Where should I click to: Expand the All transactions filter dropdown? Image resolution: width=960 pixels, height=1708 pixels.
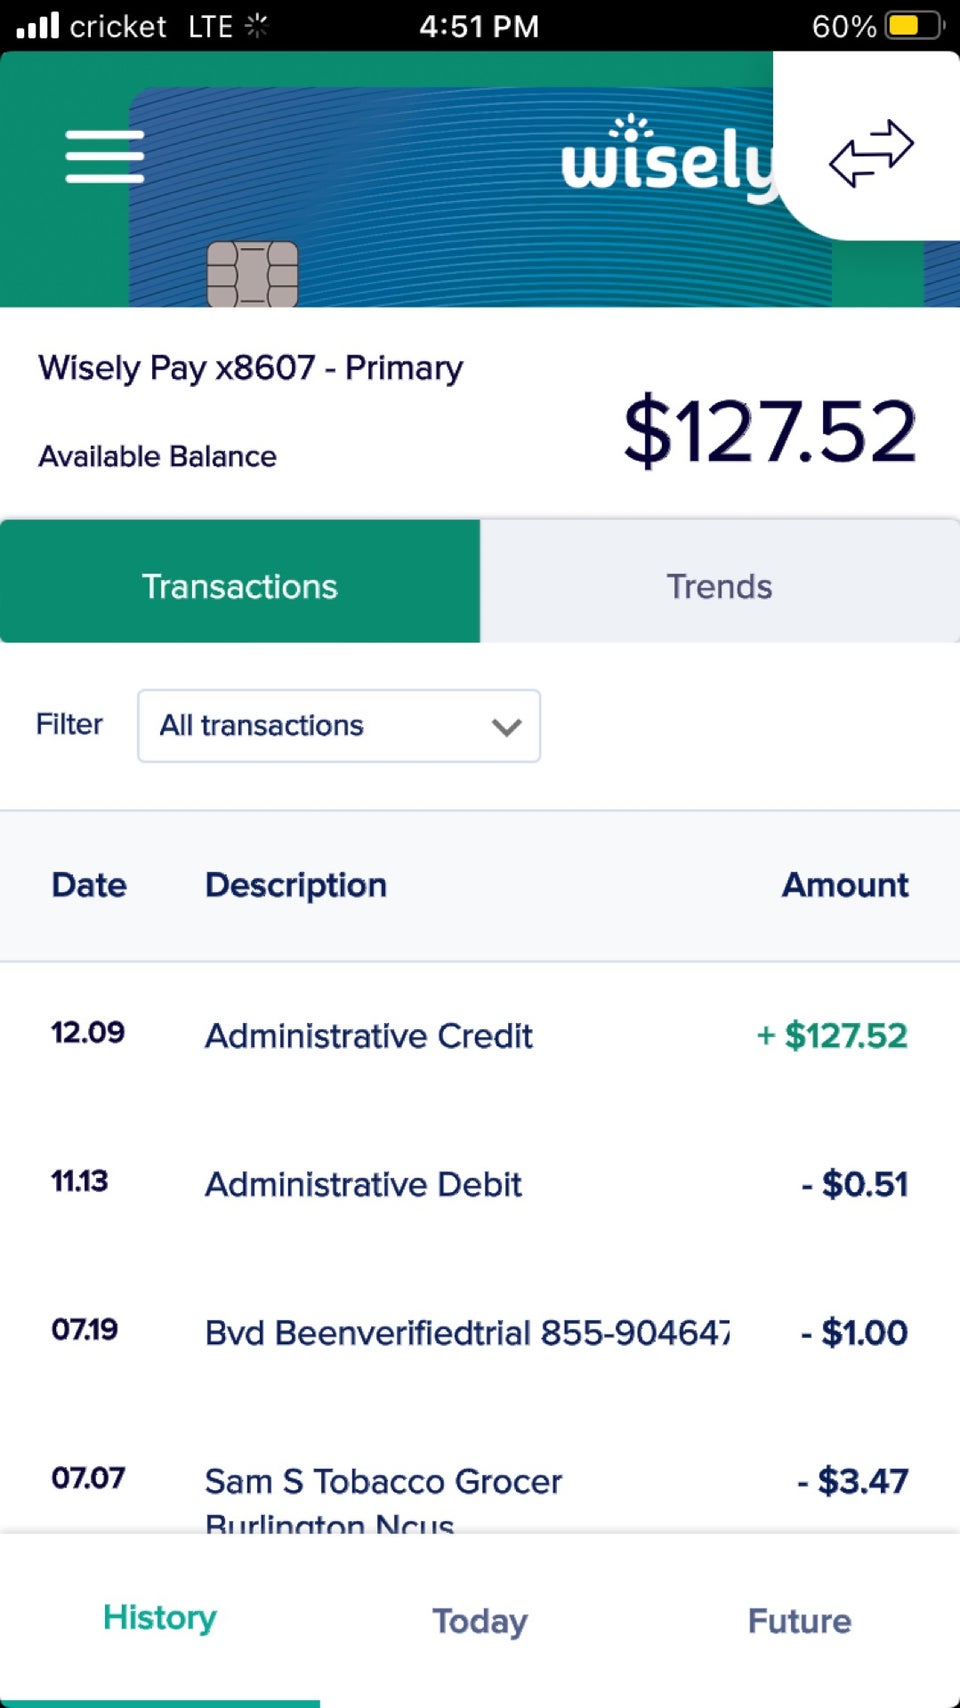point(338,726)
